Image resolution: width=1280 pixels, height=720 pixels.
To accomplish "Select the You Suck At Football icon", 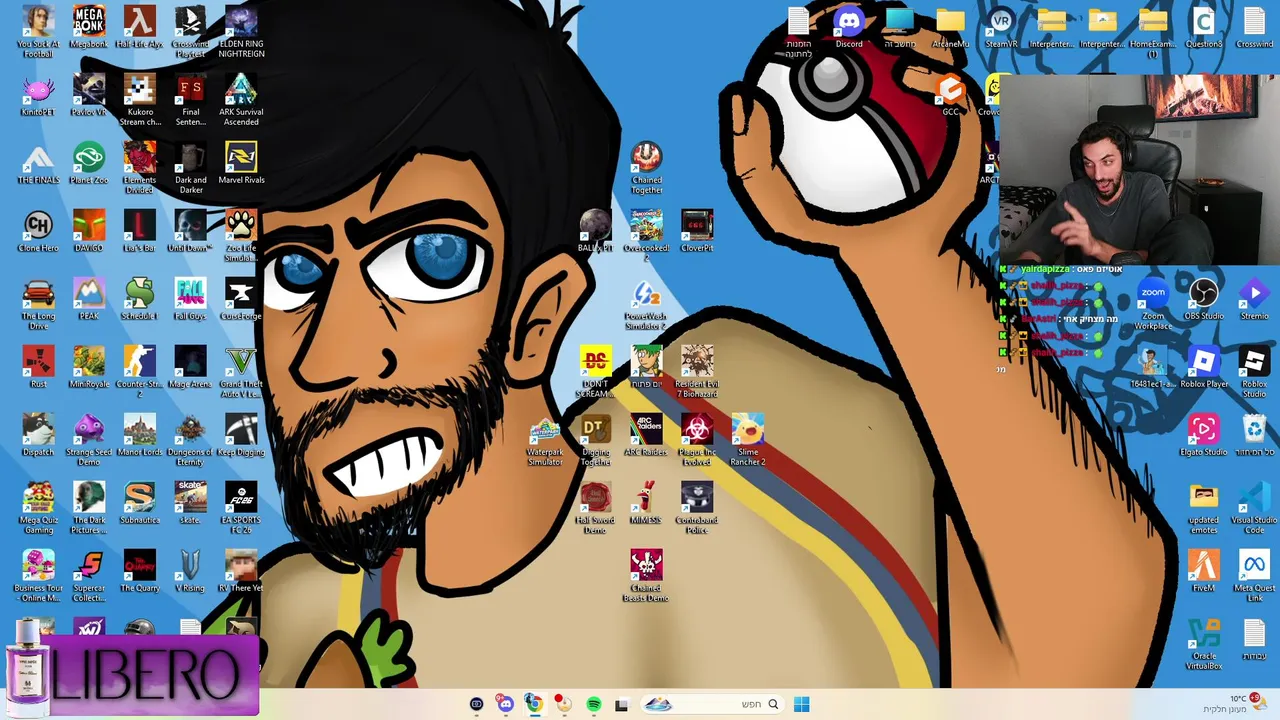I will [x=38, y=31].
